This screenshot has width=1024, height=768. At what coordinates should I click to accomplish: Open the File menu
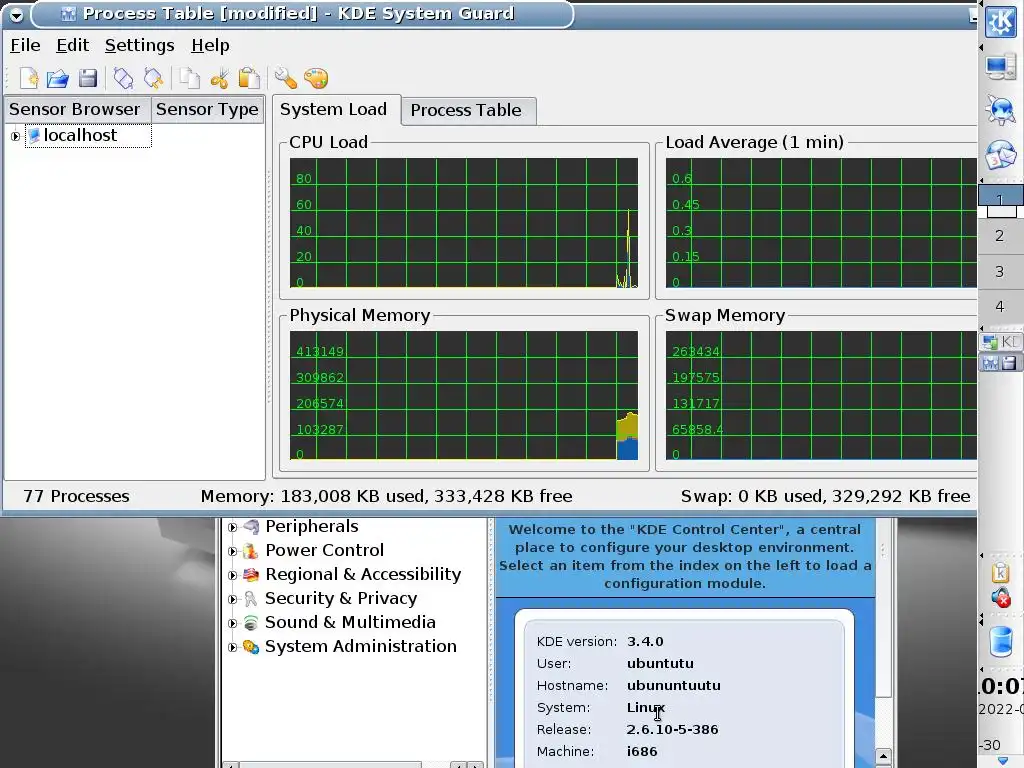pos(25,45)
